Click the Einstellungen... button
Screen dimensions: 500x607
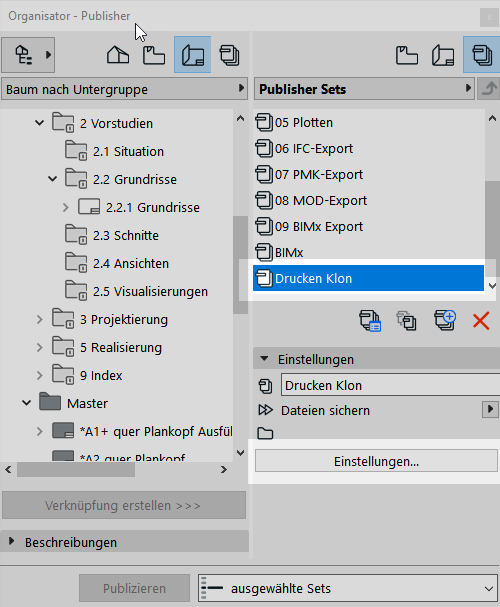[x=376, y=461]
